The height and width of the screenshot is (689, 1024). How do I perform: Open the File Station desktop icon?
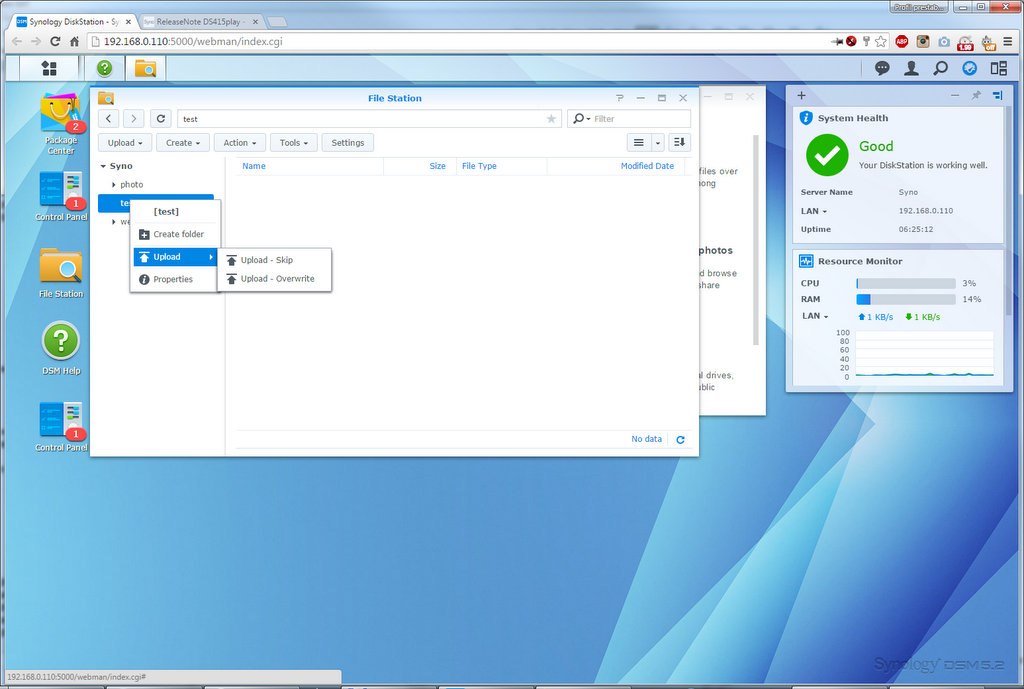[61, 273]
